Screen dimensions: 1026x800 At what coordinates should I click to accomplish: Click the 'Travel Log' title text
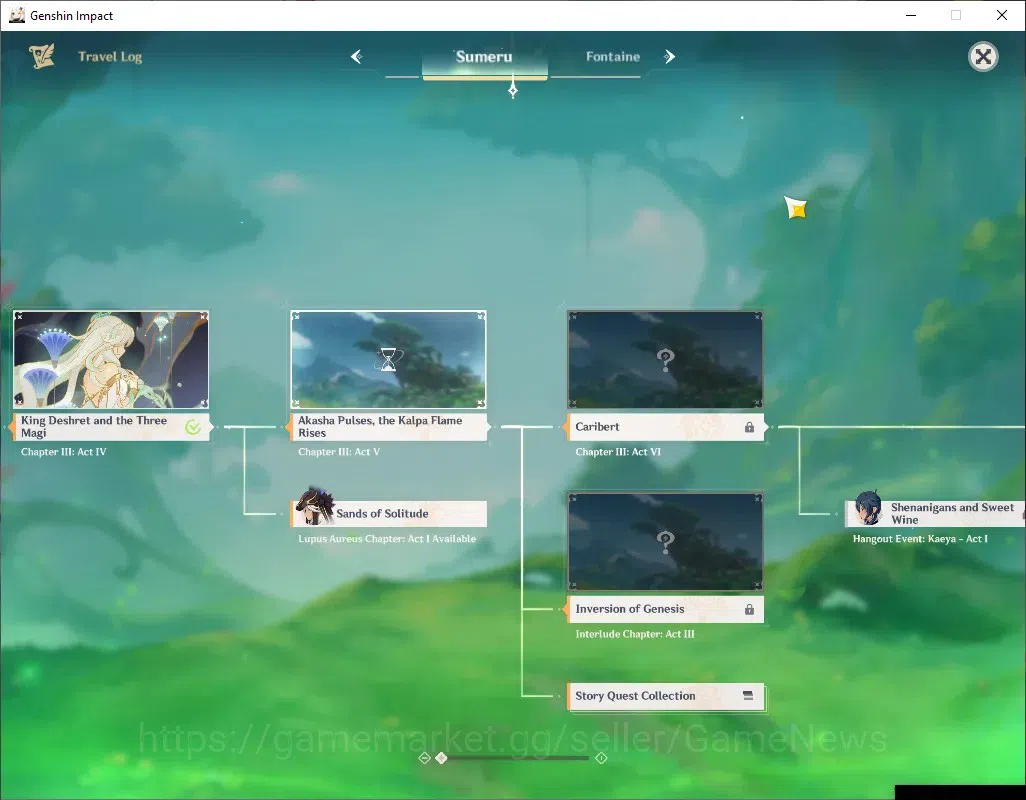click(x=110, y=57)
